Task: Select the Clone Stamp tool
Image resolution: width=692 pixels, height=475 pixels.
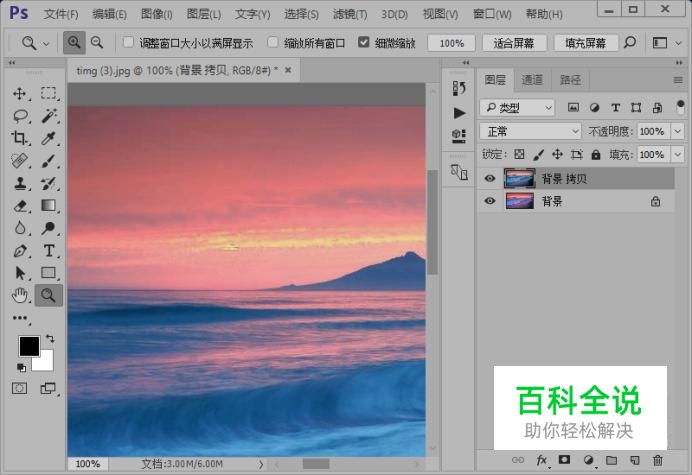Action: [19, 183]
